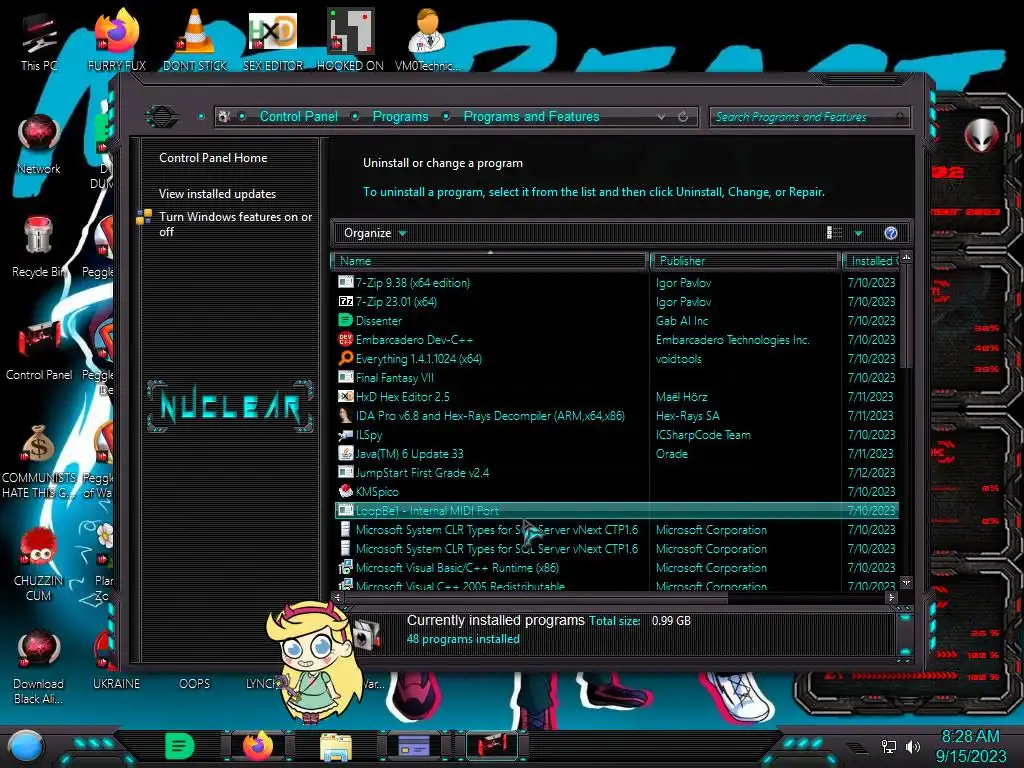Open the purple window app on taskbar
The width and height of the screenshot is (1024, 768).
click(x=414, y=746)
